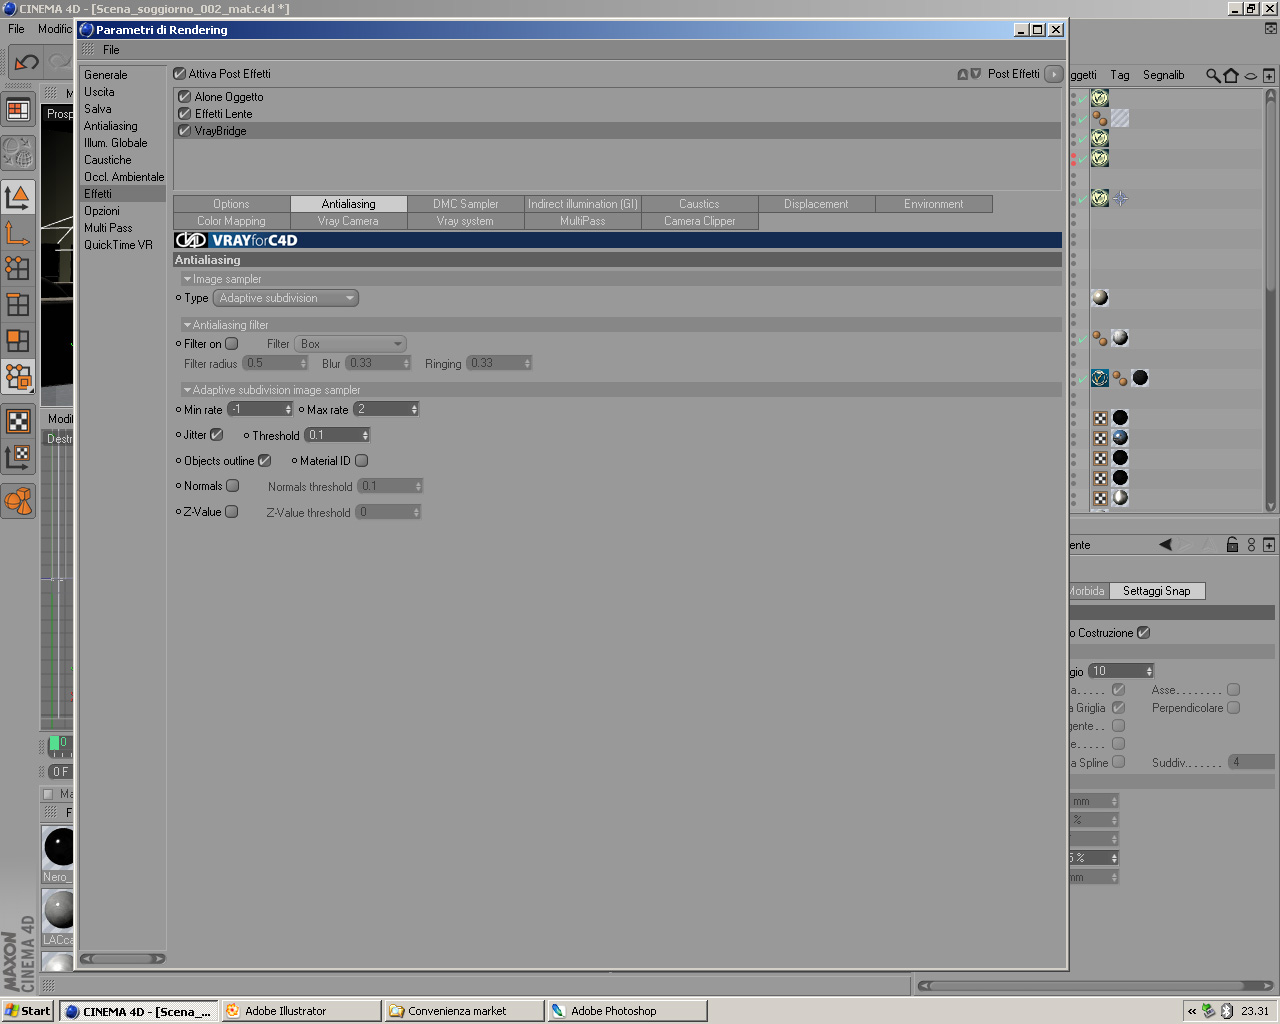This screenshot has height=1024, width=1280.
Task: Open the File menu in Parametri di Rendering
Action: coord(111,50)
